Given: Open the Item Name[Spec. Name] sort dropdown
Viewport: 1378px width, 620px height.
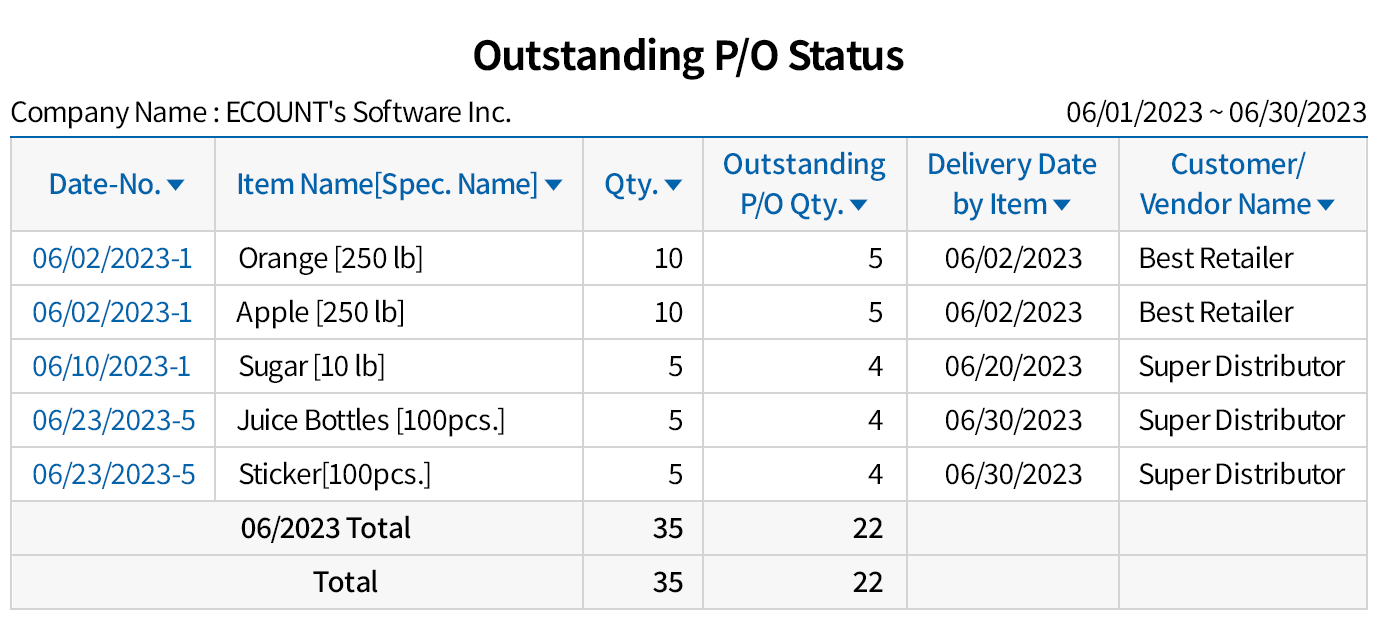Looking at the screenshot, I should pyautogui.click(x=553, y=185).
